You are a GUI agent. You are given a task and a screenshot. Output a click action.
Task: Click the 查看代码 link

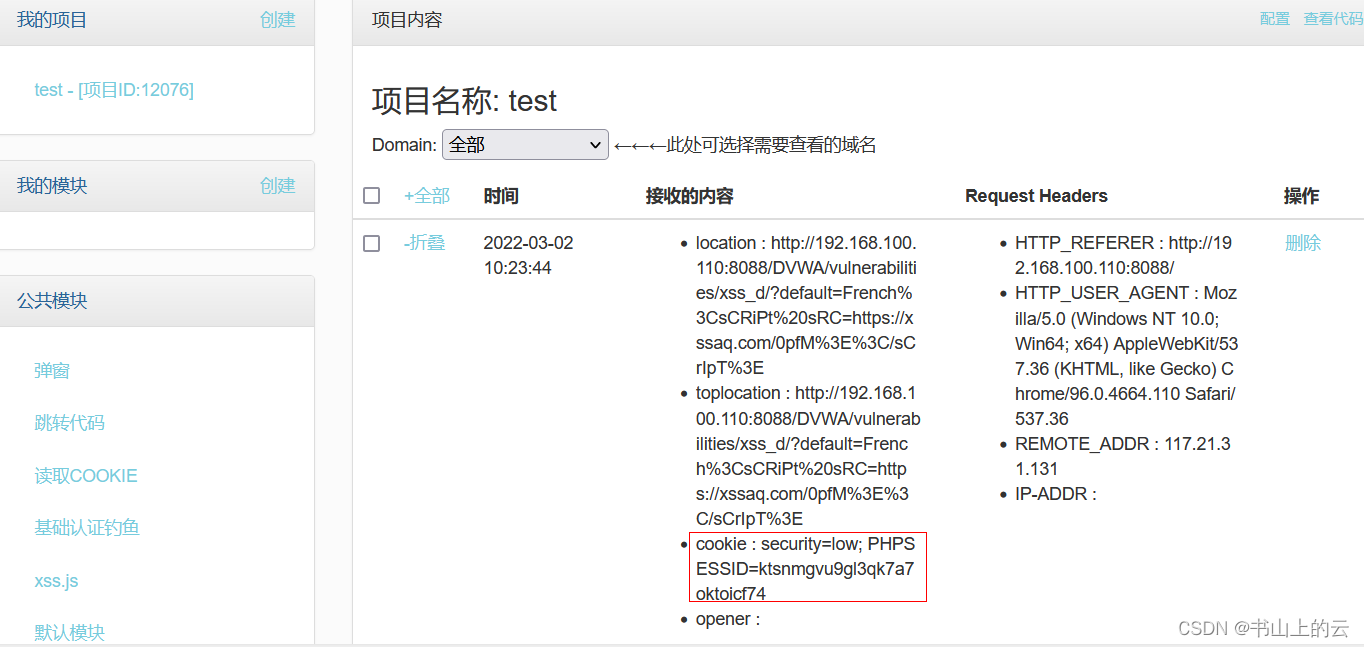click(1333, 19)
